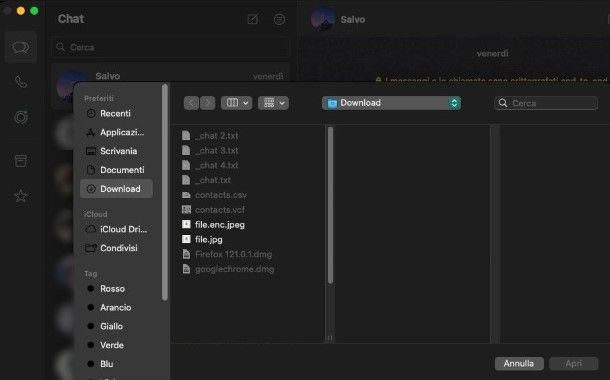Screen dimensions: 610x380
Task: Click _chat.txt in the file list
Action: pyautogui.click(x=213, y=180)
